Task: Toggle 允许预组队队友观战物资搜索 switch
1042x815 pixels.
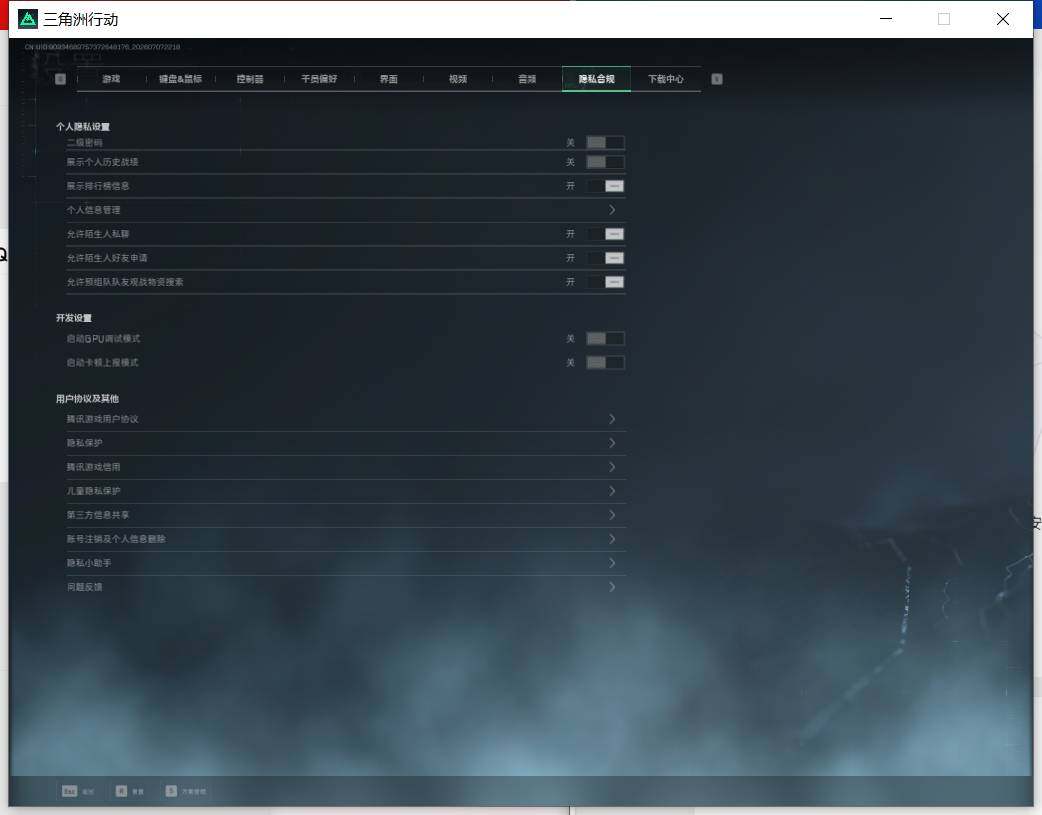Action: [x=605, y=282]
